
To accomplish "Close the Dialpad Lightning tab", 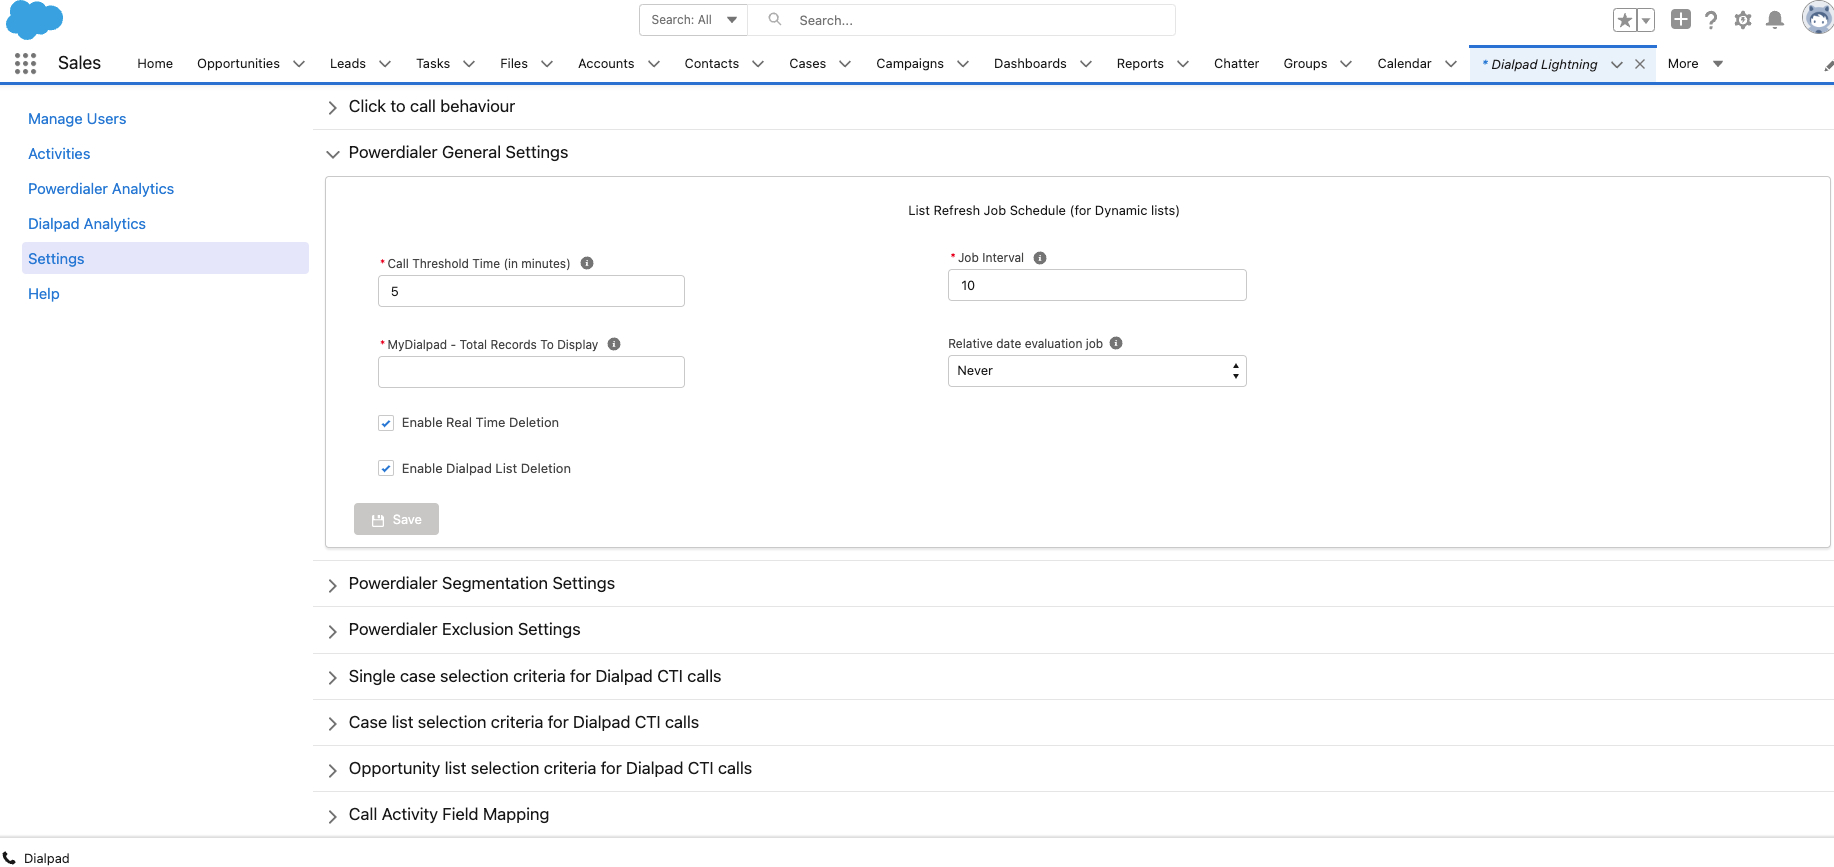I will tap(1640, 64).
